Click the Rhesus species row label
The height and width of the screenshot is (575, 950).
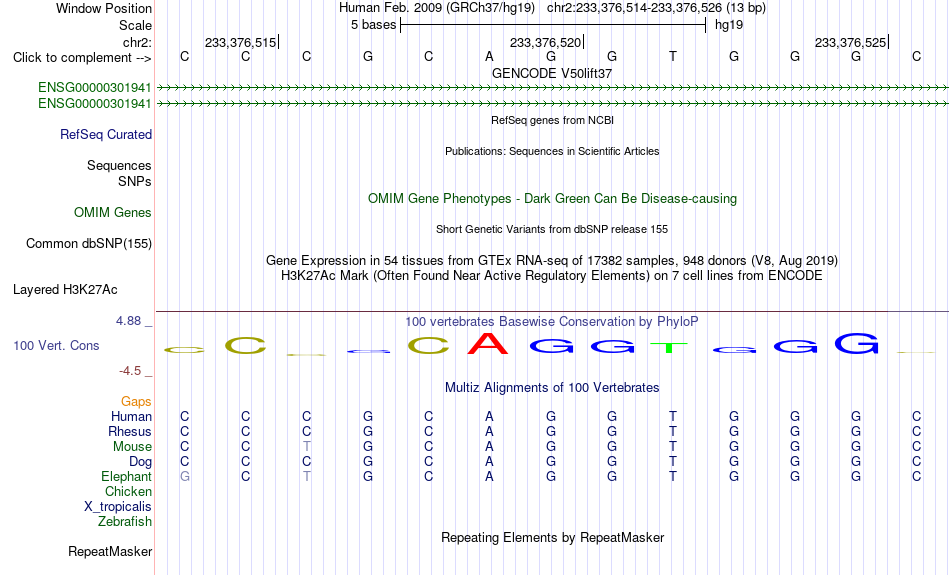[130, 431]
